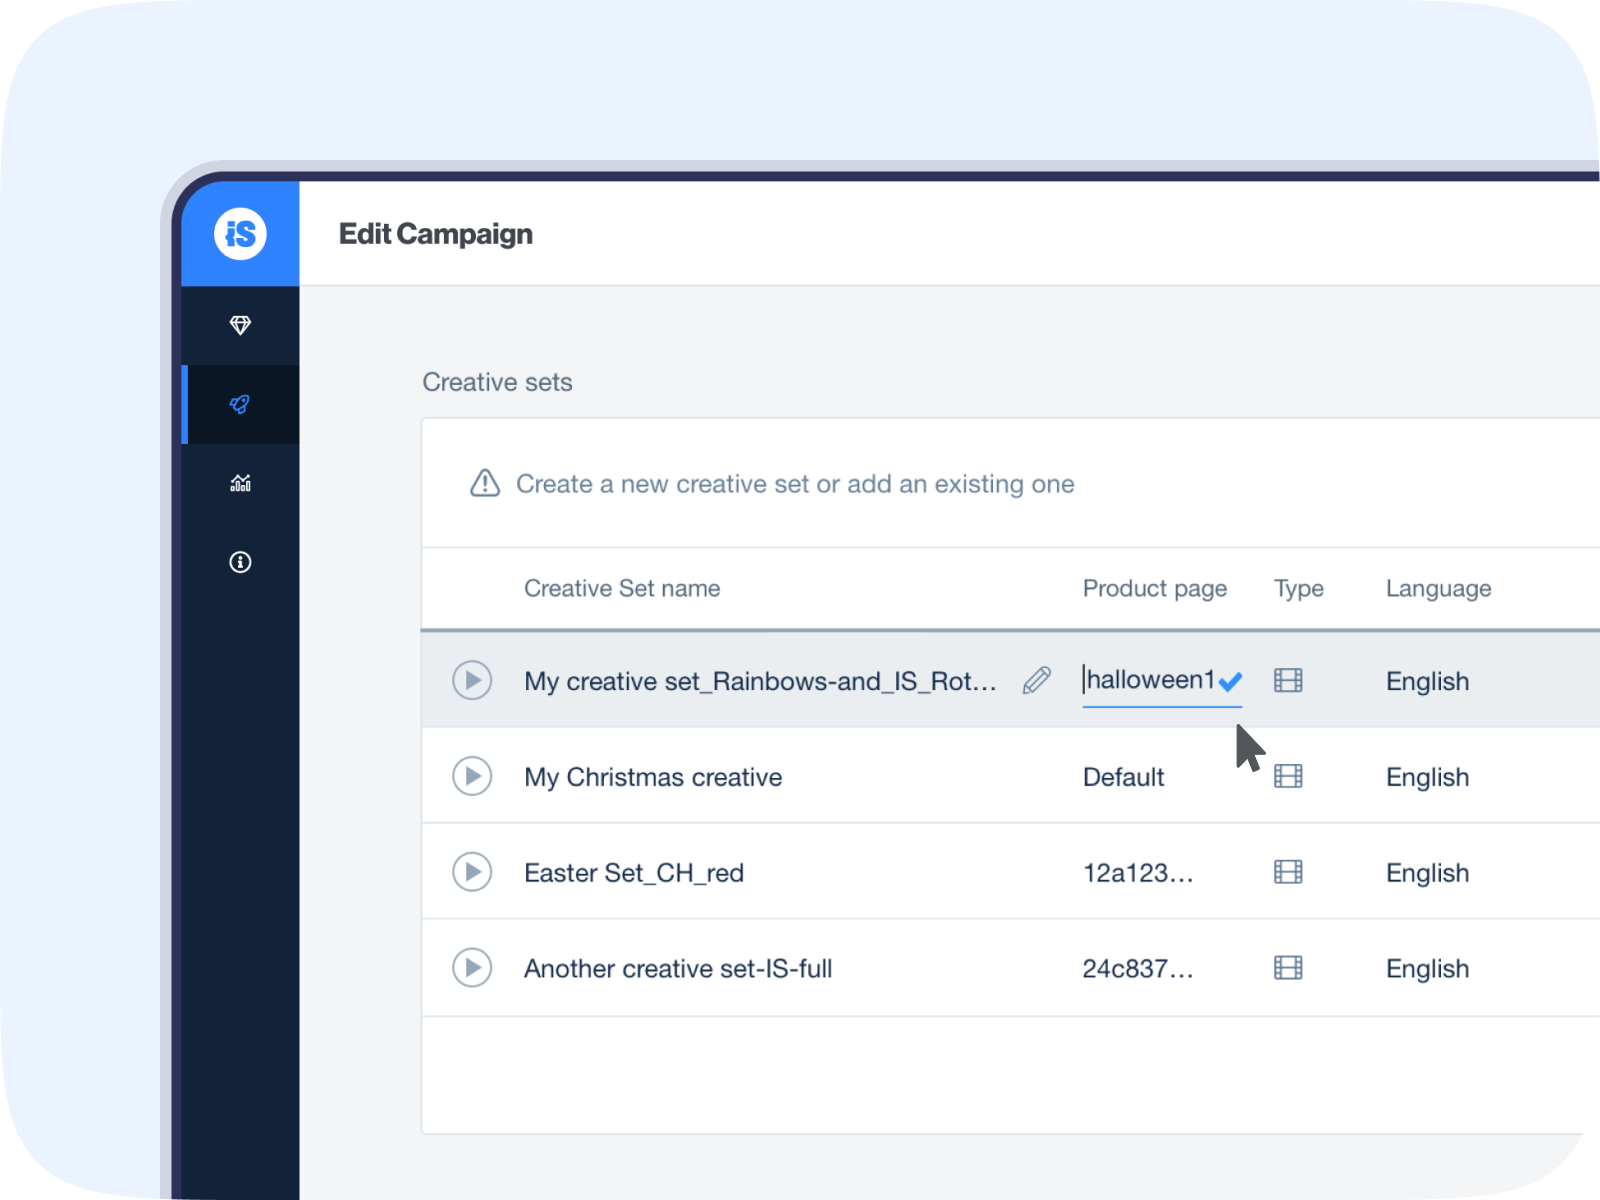Click the pencil edit icon on Rainbows row
Image resolution: width=1600 pixels, height=1200 pixels.
pos(1037,680)
